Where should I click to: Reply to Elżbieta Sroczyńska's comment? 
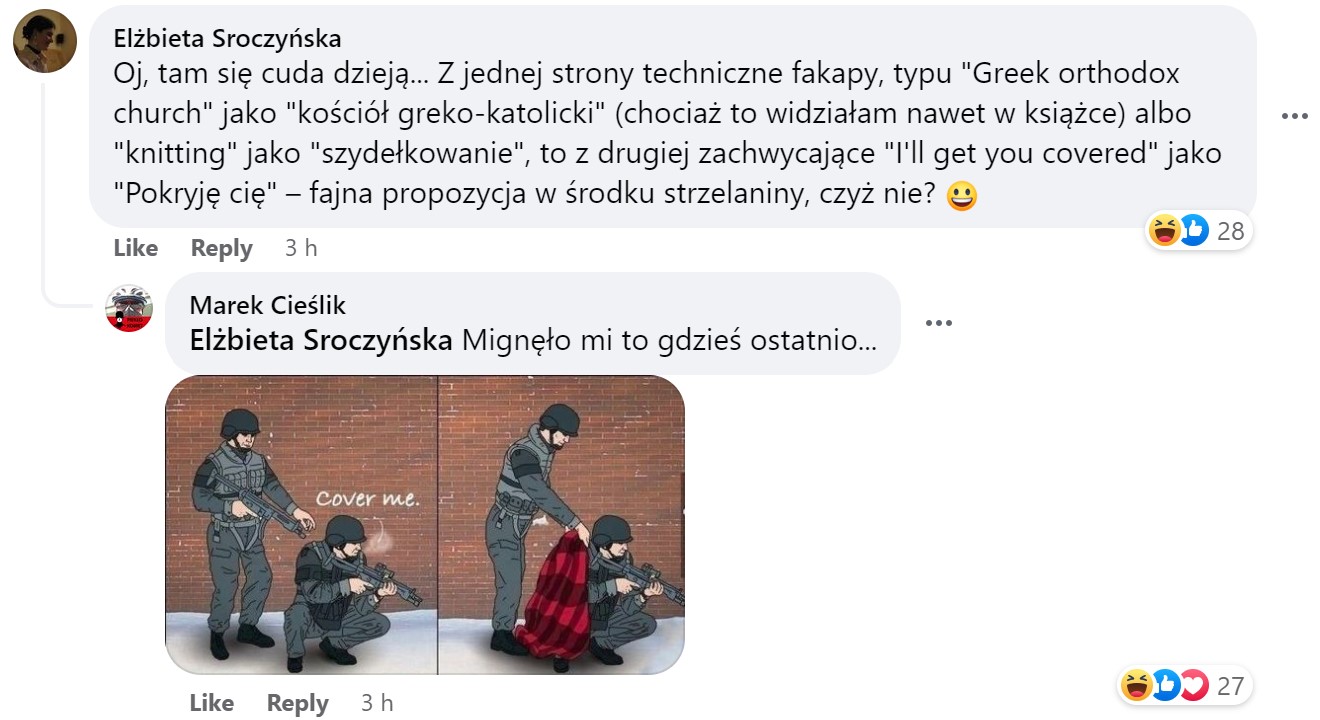[x=222, y=248]
